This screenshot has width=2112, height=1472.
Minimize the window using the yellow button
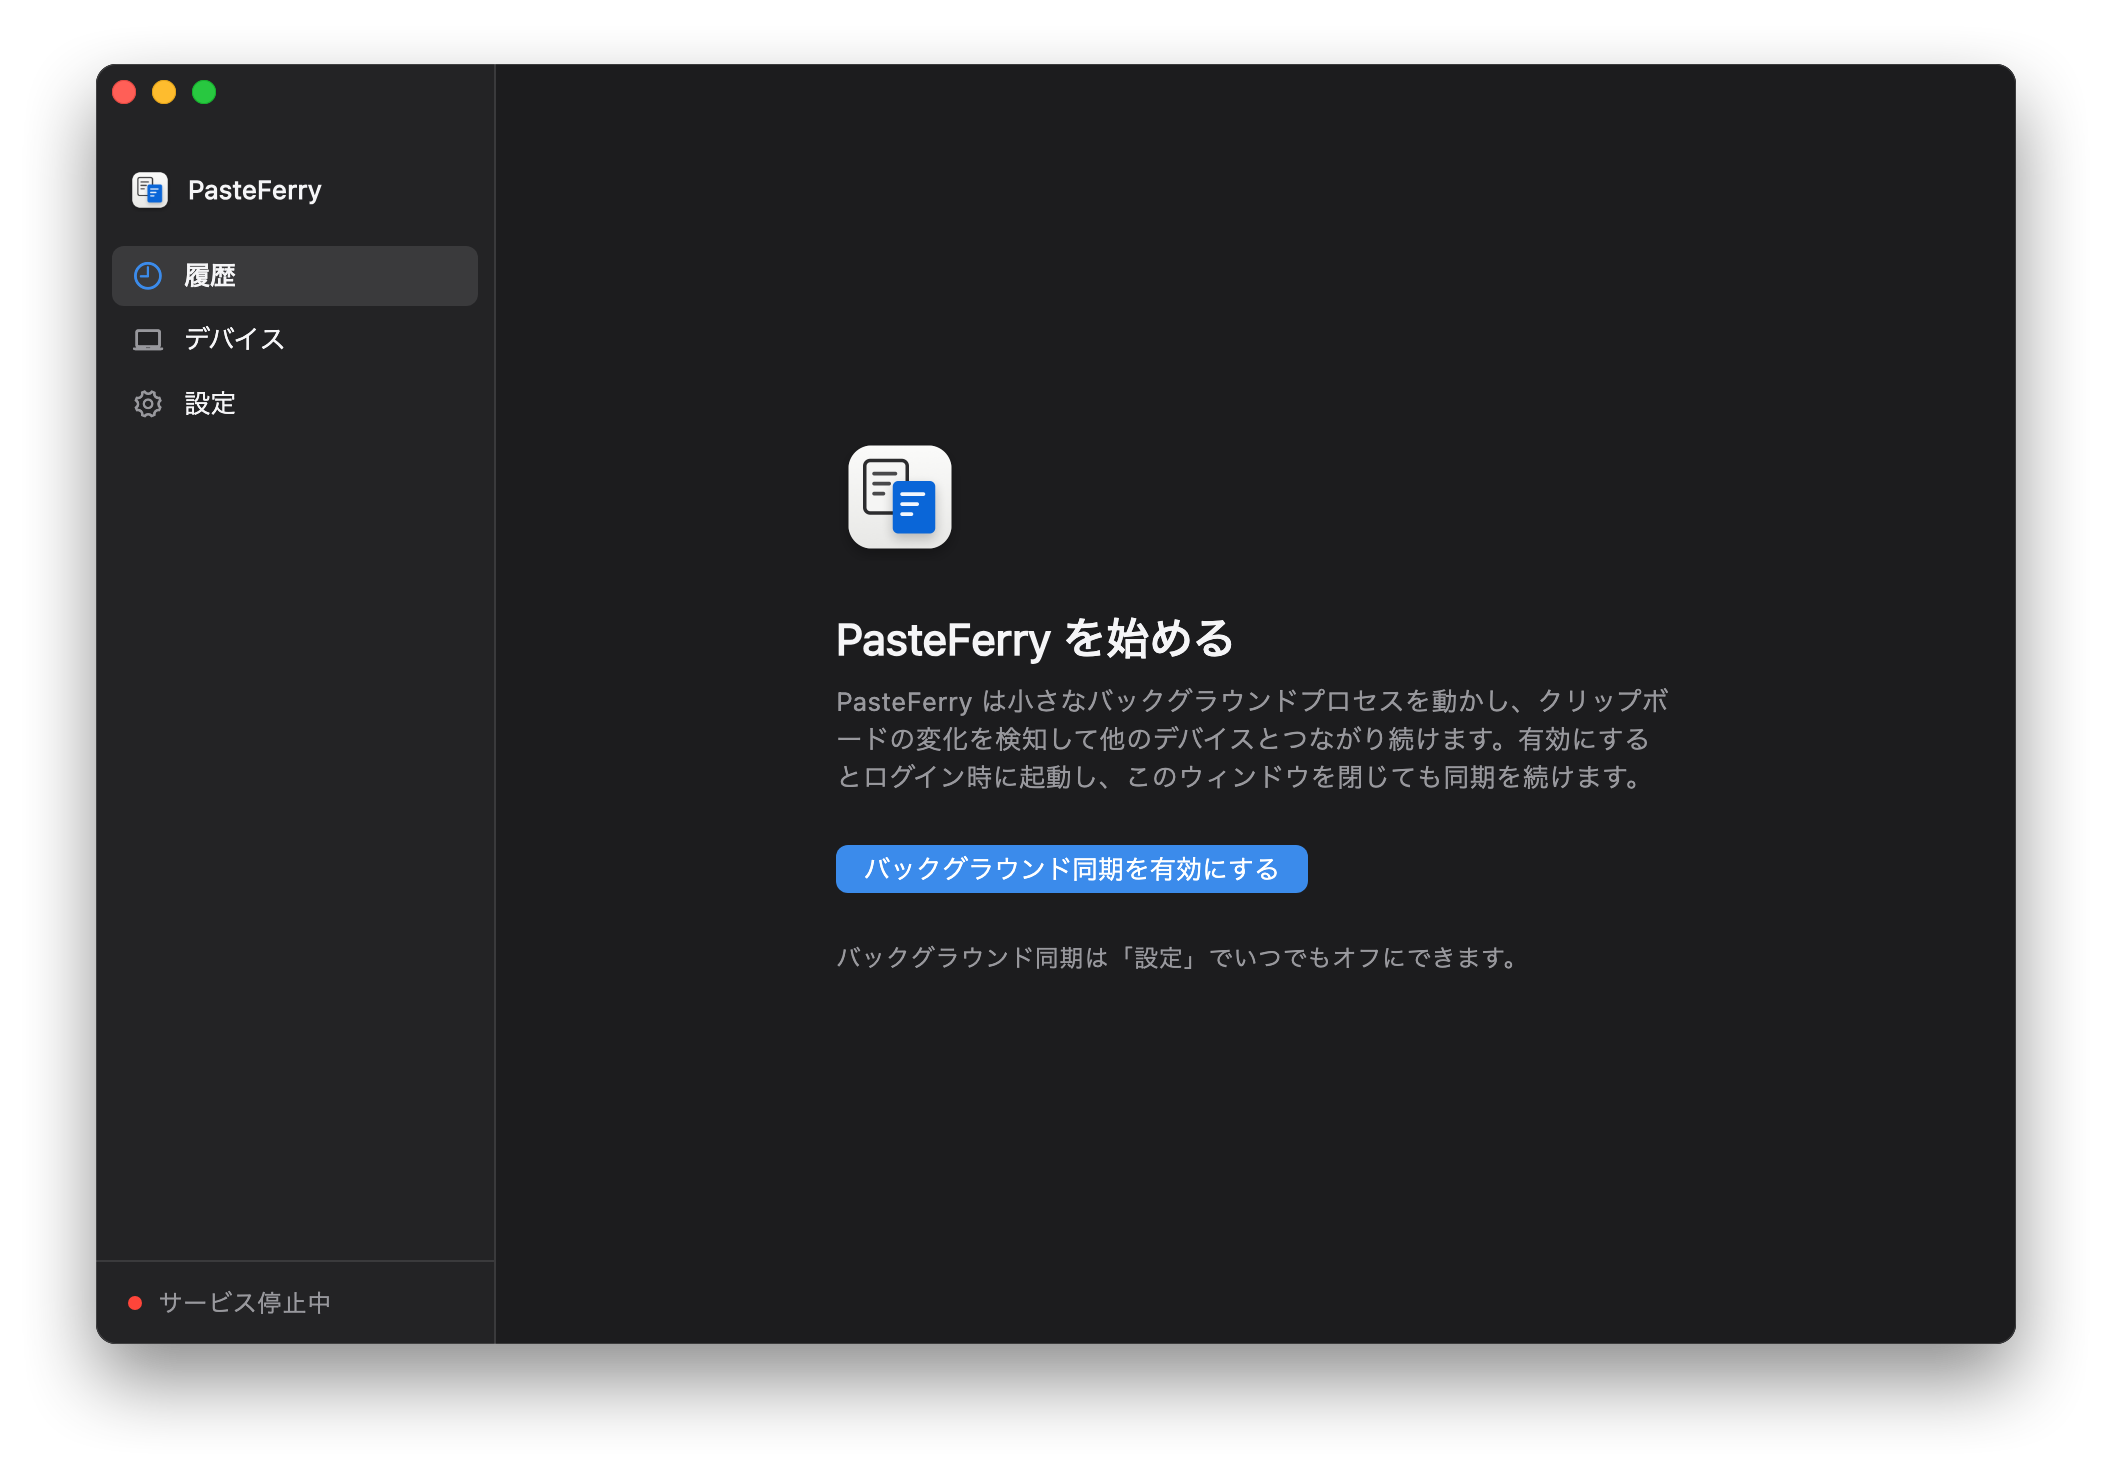click(164, 92)
